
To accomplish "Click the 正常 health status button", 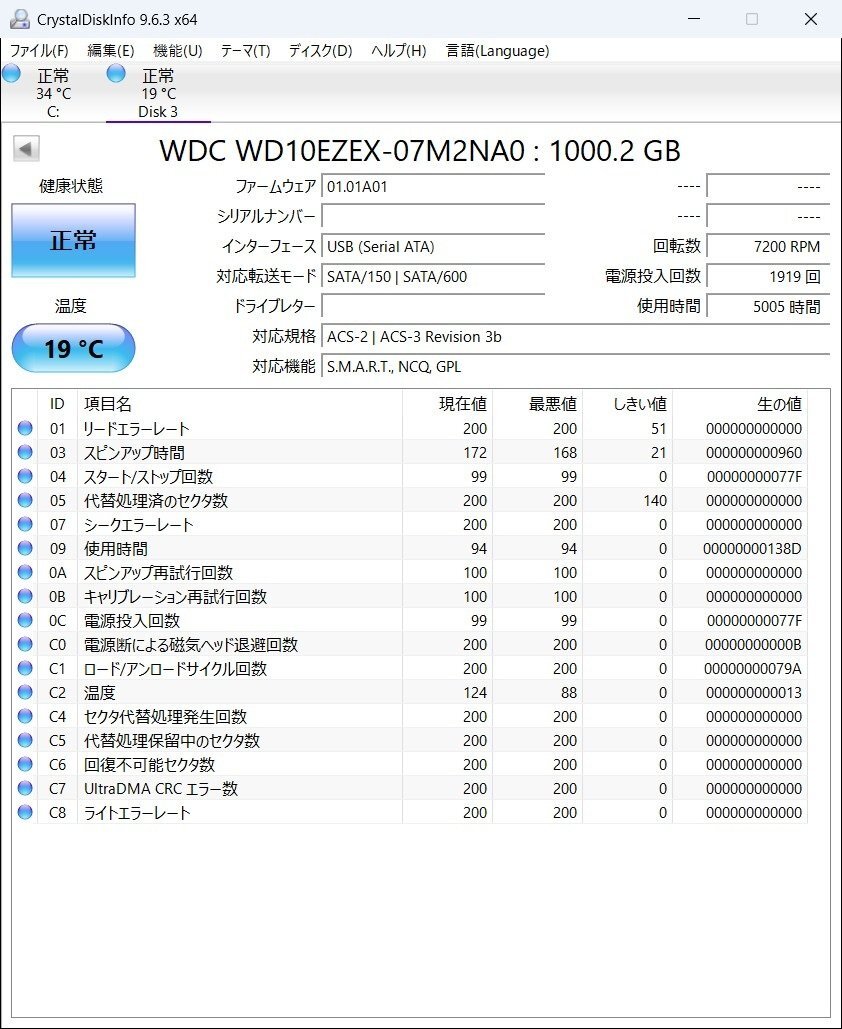I will [x=74, y=240].
